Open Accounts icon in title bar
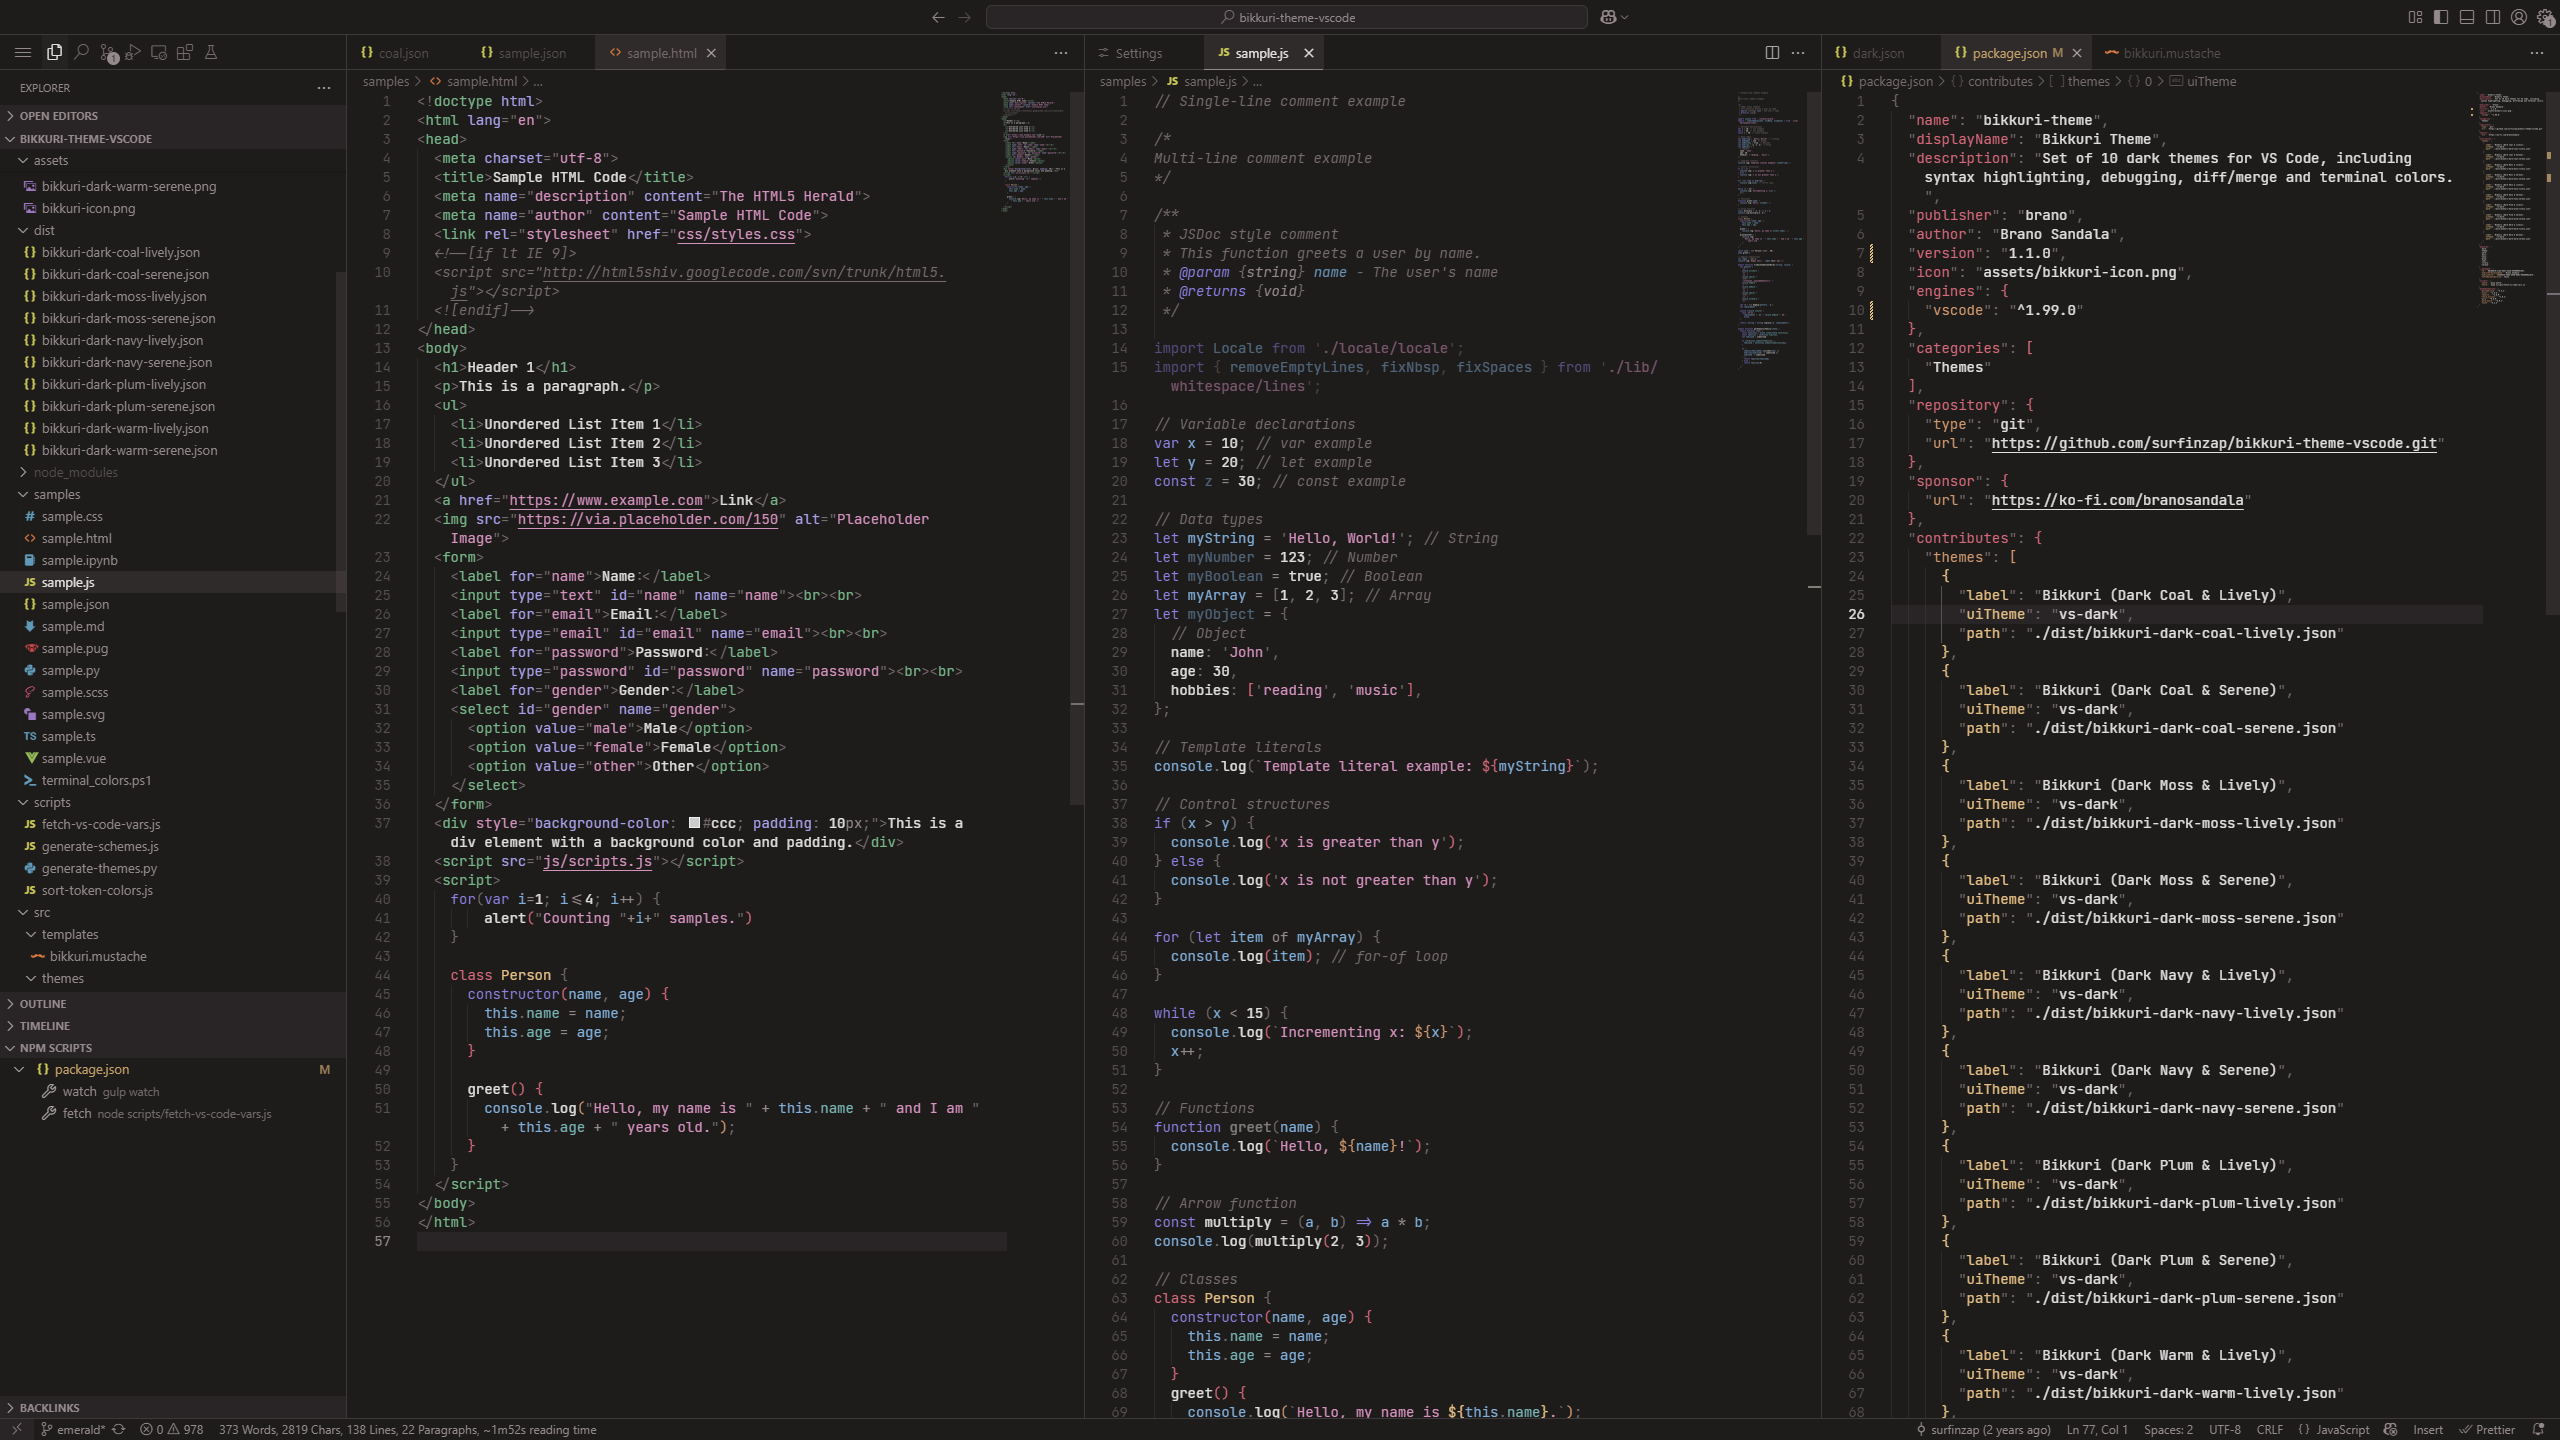This screenshot has height=1440, width=2560. (x=2519, y=17)
